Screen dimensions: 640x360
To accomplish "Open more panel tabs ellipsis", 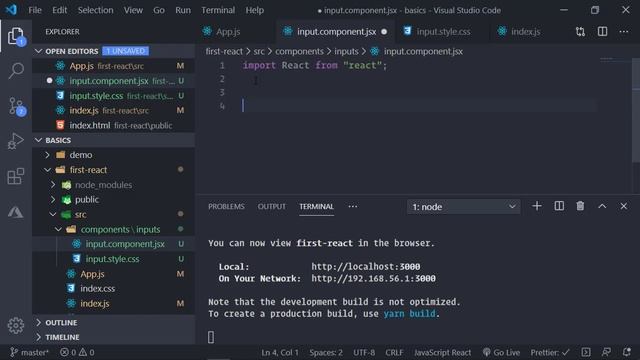I will tap(353, 207).
